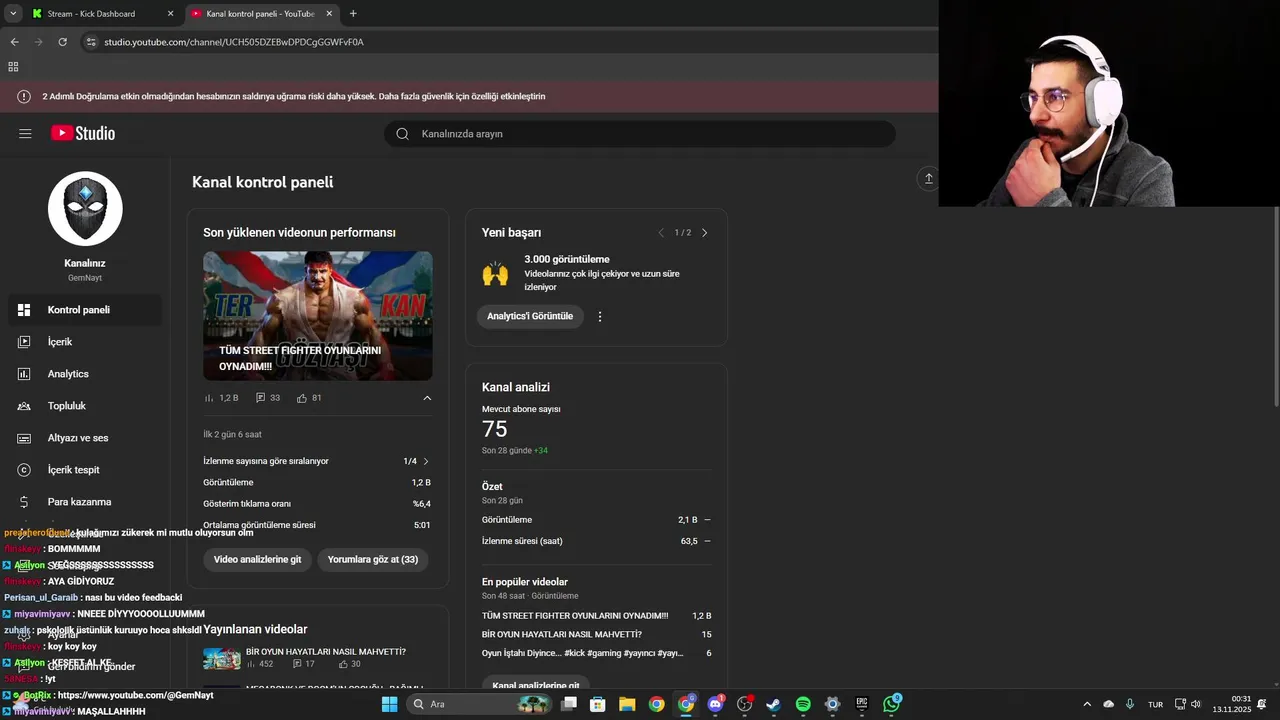Open Para kazanma in the sidebar
The width and height of the screenshot is (1280, 720).
tap(85, 502)
